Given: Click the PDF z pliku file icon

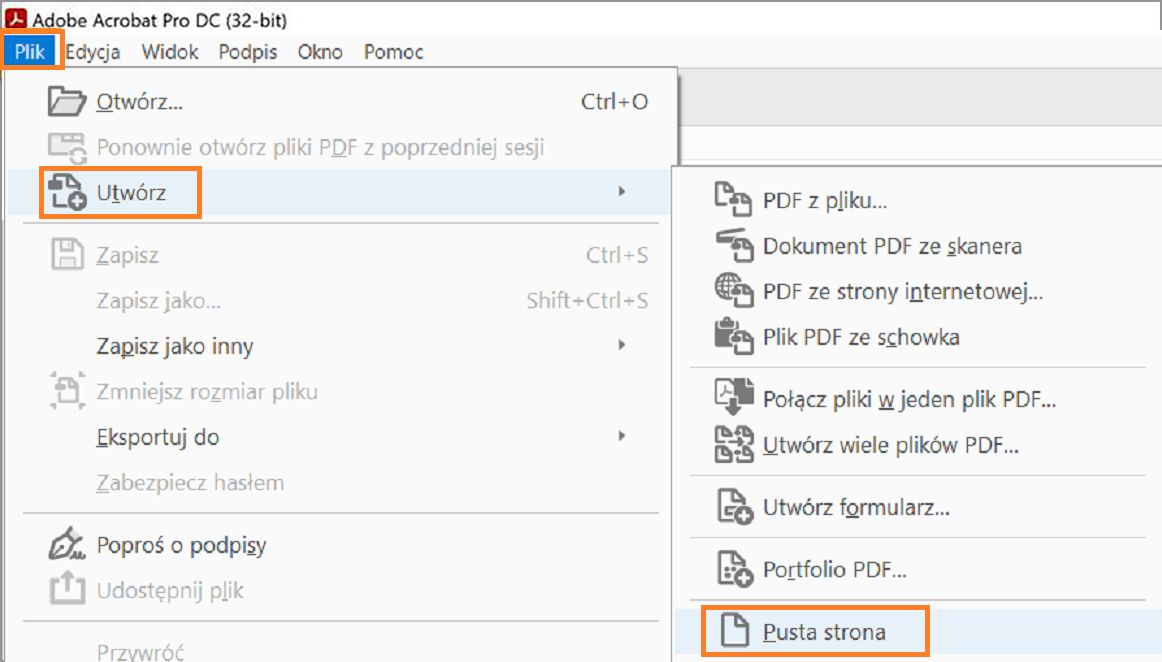Looking at the screenshot, I should coord(736,200).
